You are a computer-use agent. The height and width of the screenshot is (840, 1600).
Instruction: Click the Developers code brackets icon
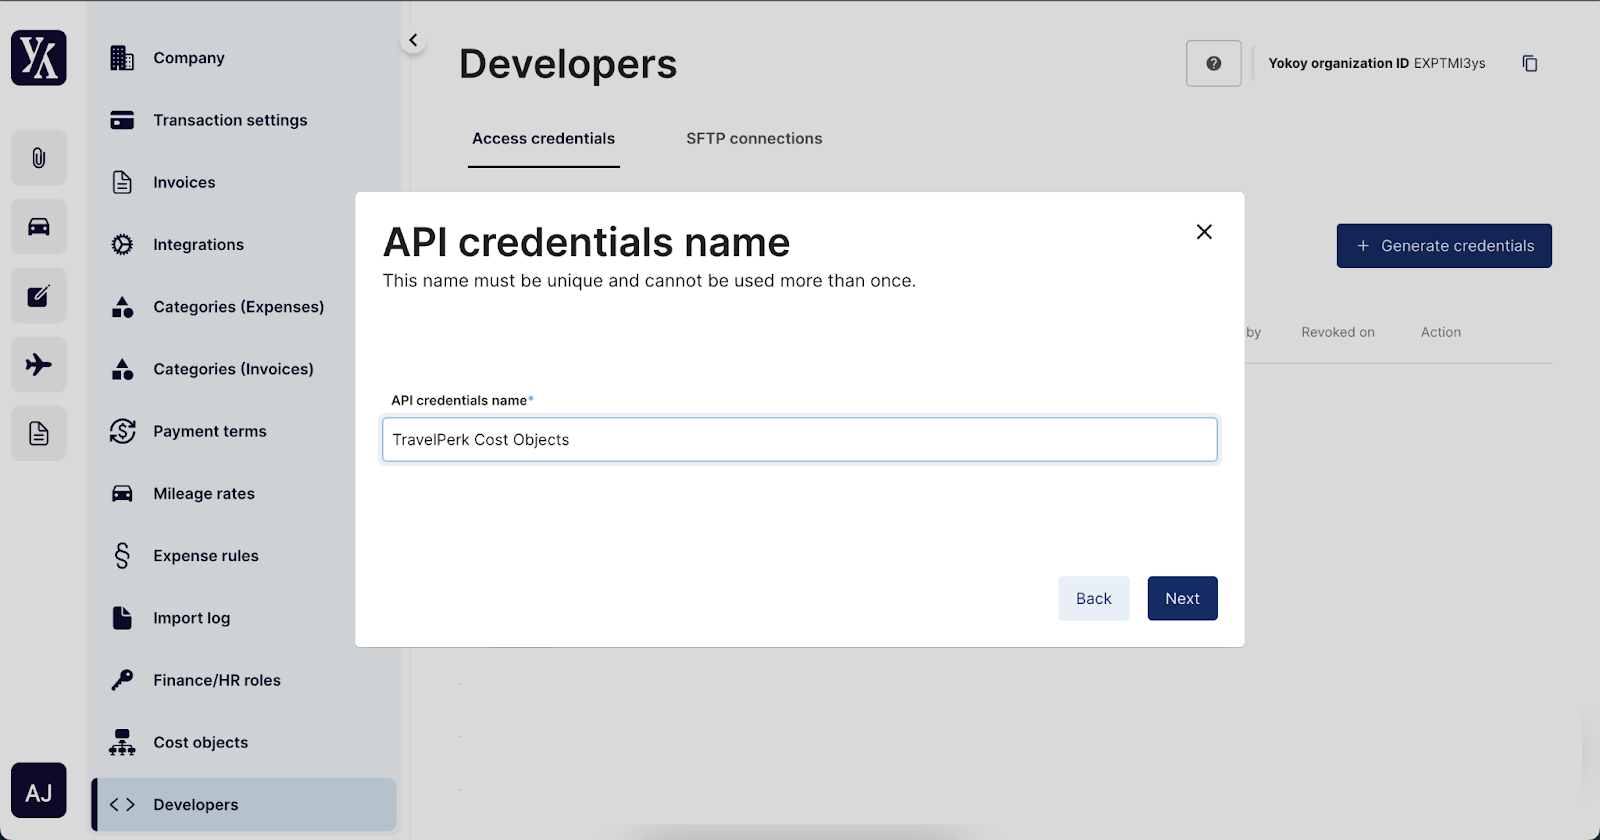tap(122, 805)
